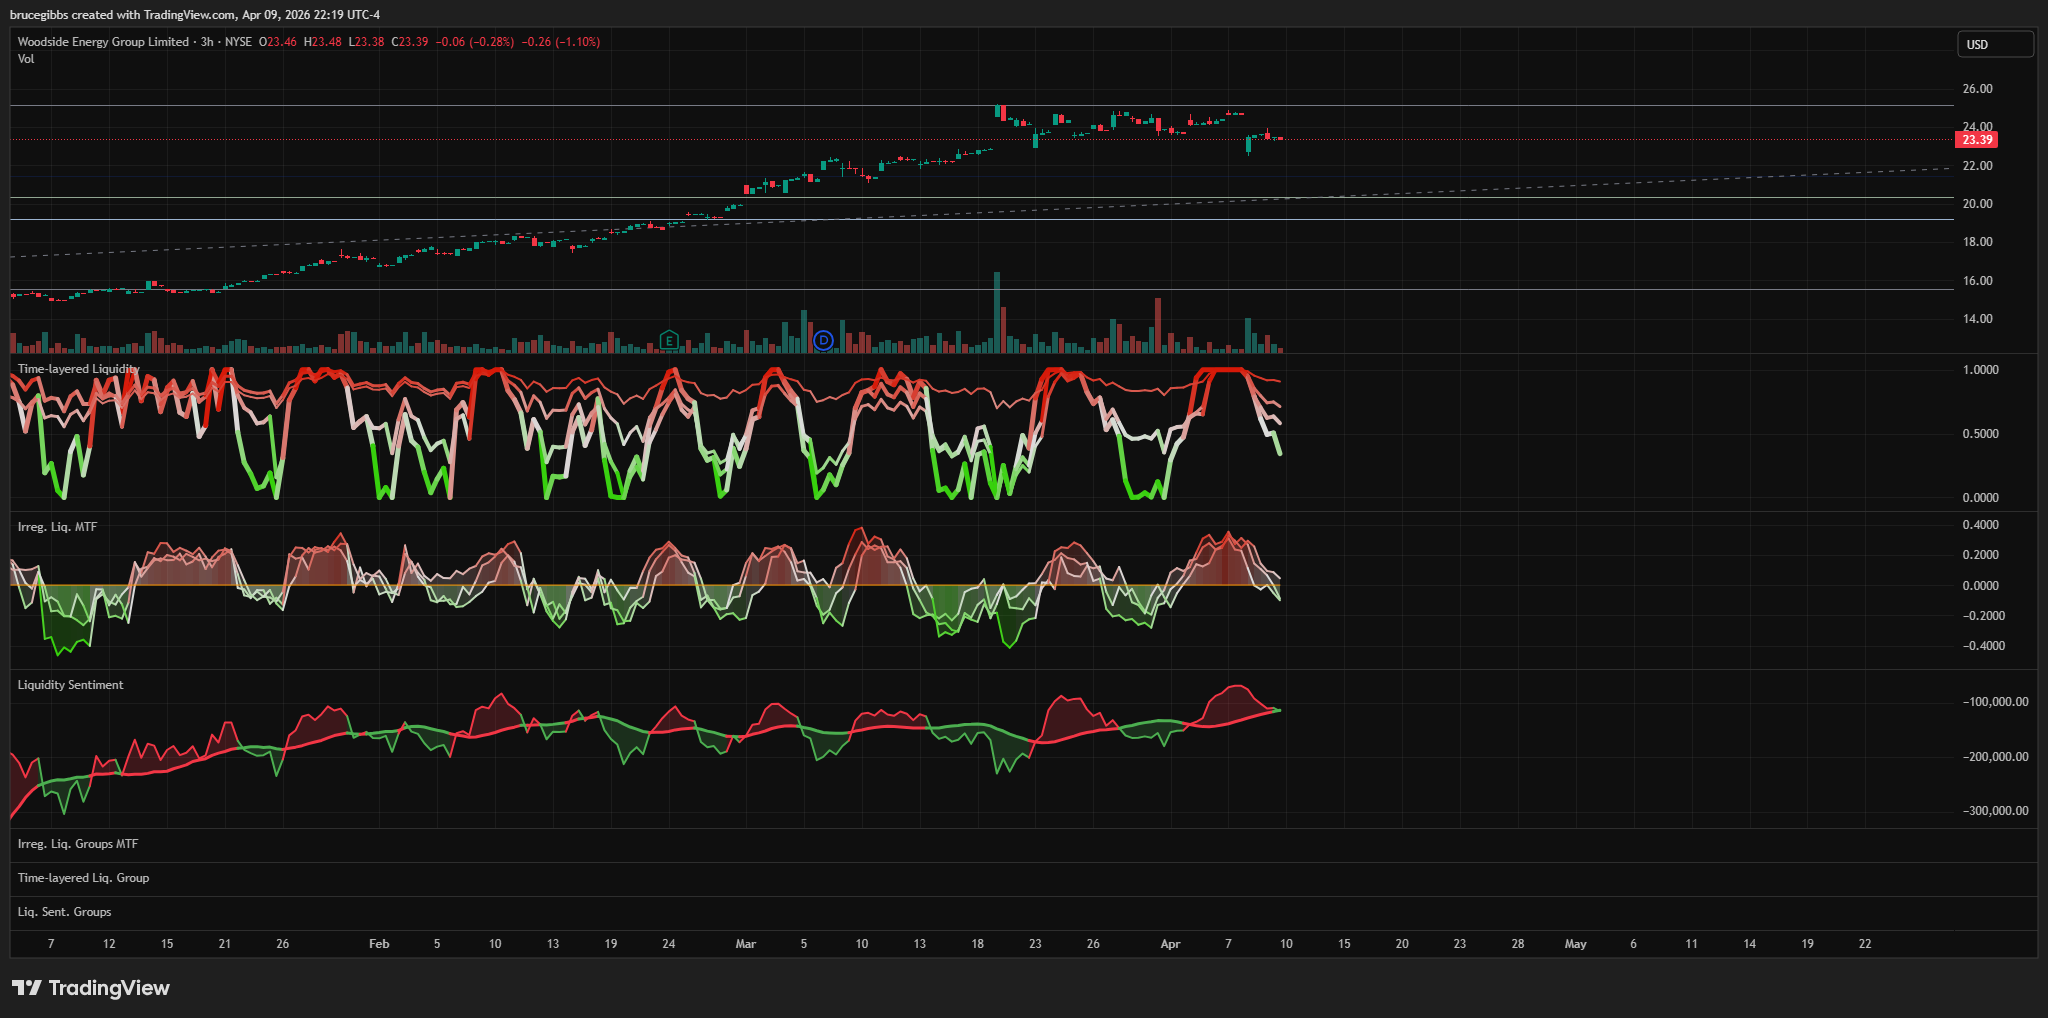
Task: Click the dividend 'D' marker icon
Action: 823,341
